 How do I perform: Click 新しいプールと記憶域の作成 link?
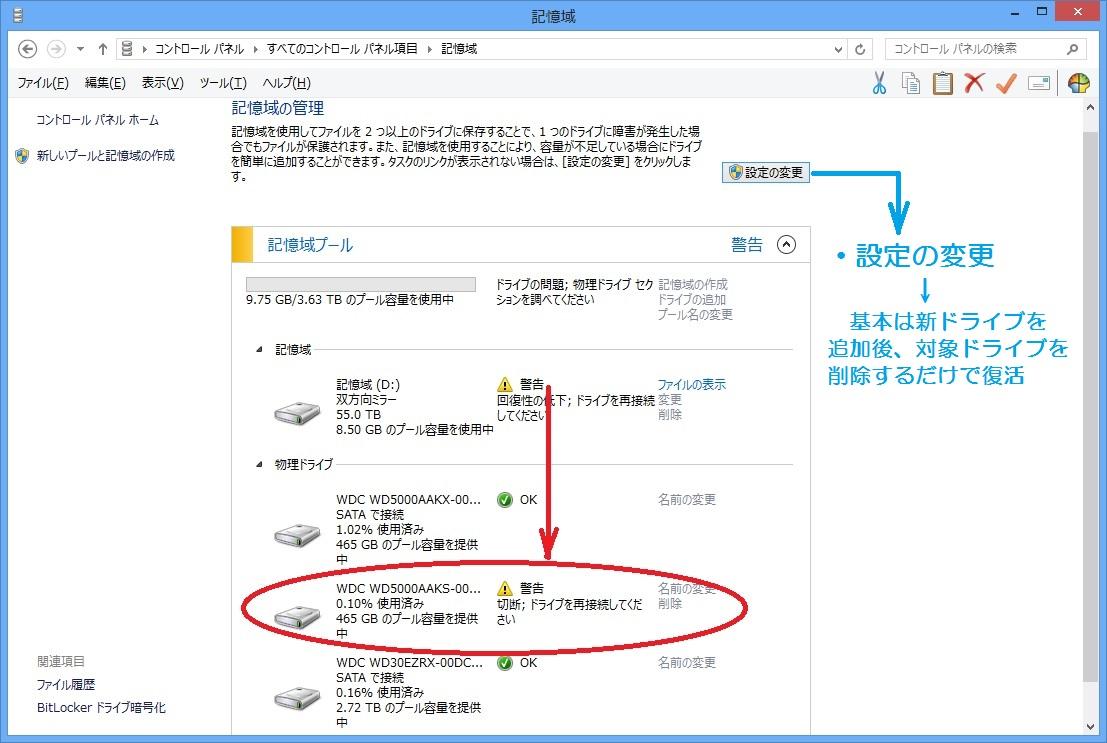106,155
